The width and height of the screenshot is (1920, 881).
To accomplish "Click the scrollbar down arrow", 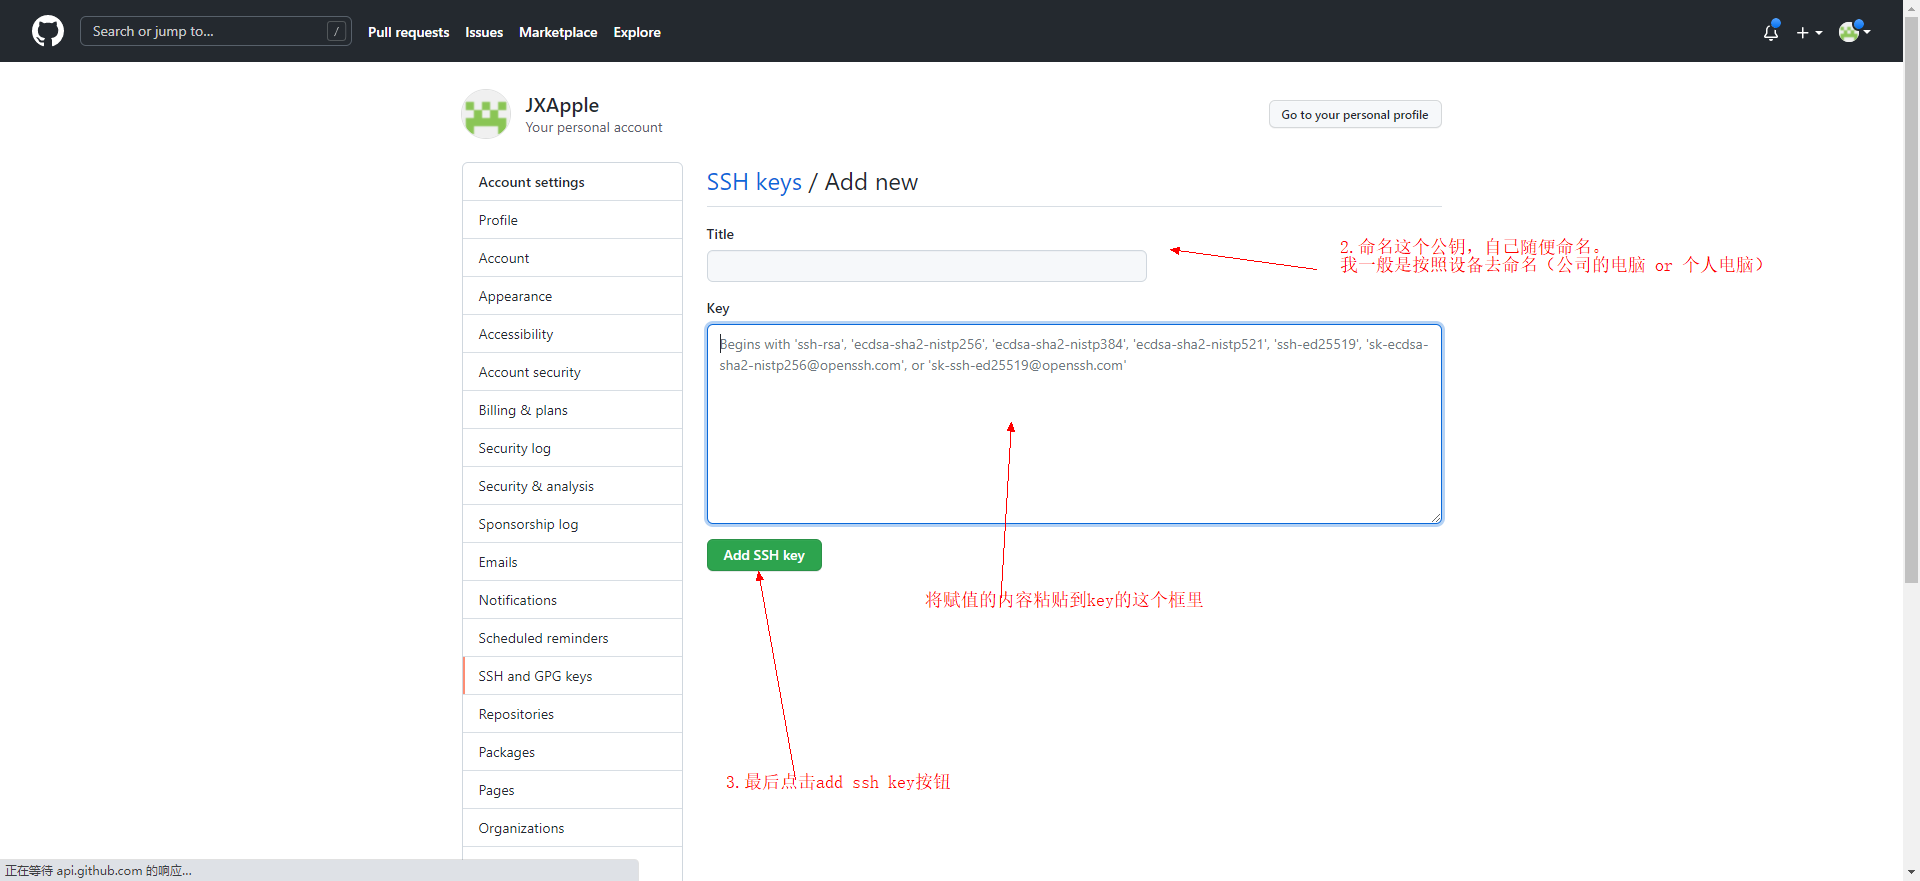I will (1911, 872).
